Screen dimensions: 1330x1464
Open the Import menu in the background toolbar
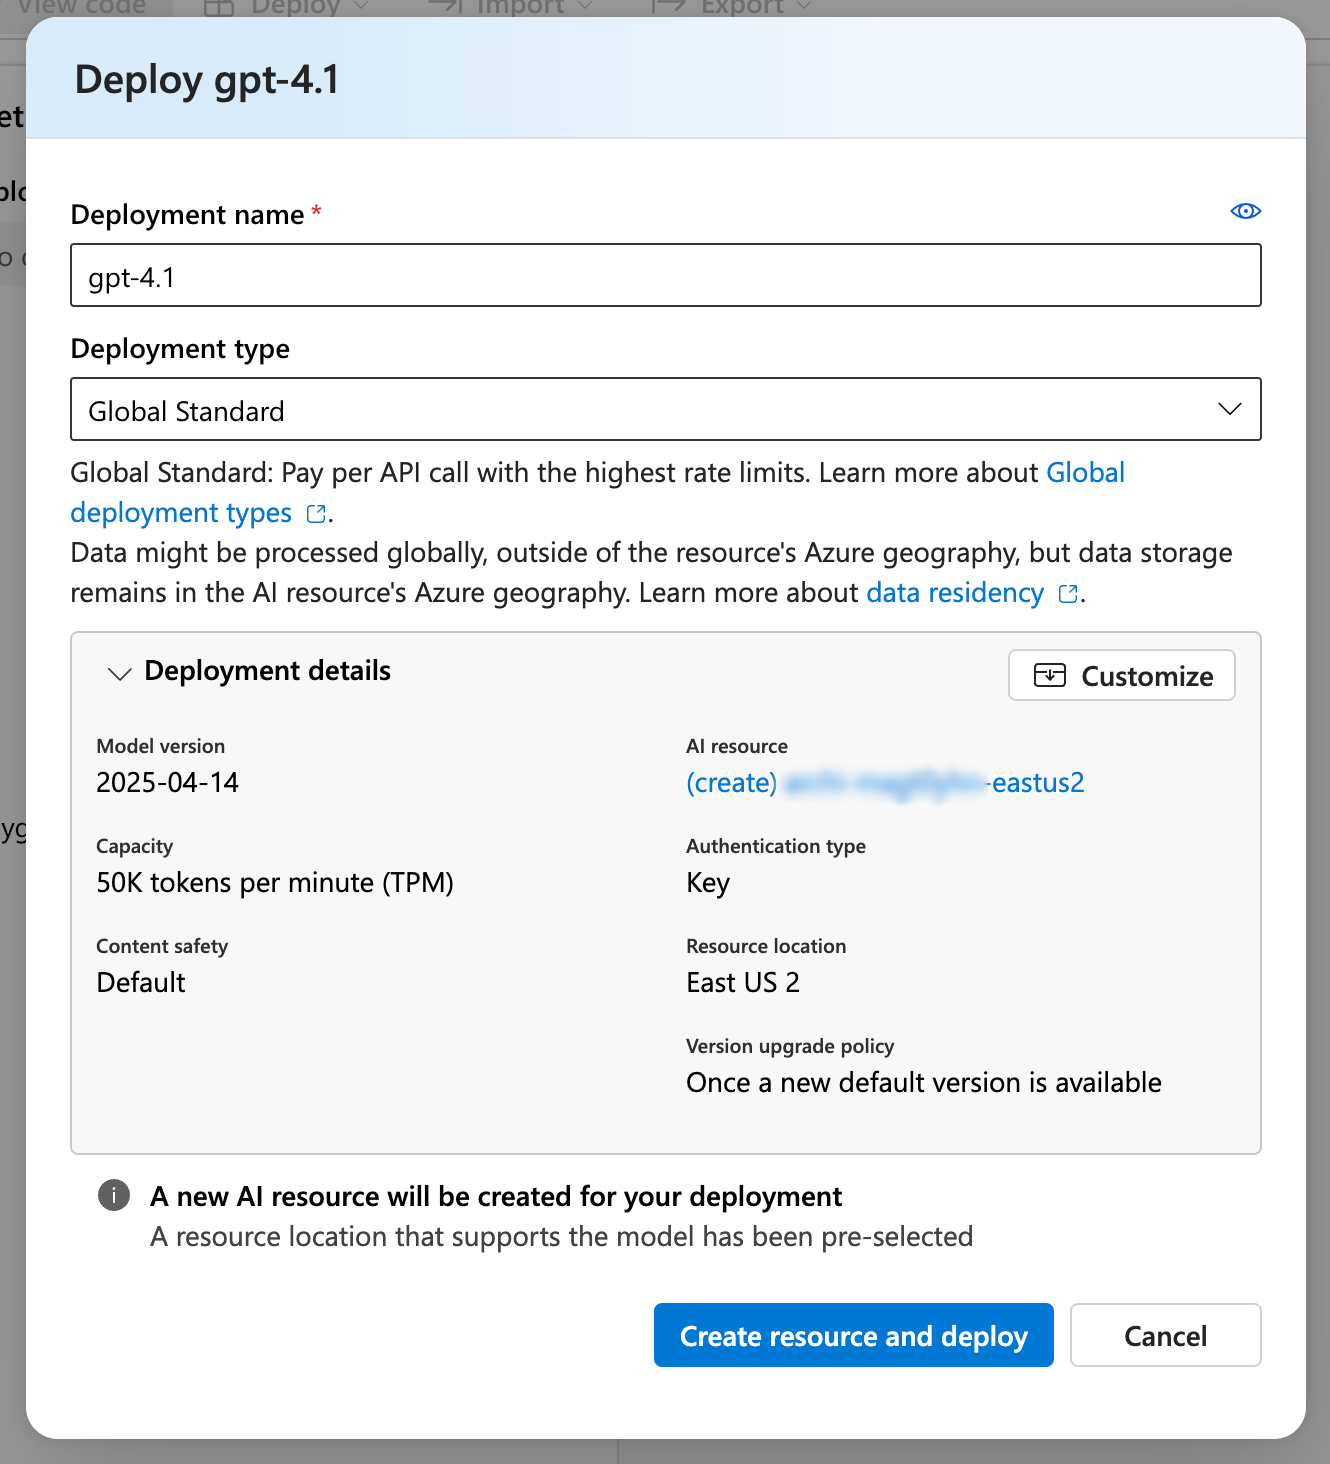(x=511, y=7)
